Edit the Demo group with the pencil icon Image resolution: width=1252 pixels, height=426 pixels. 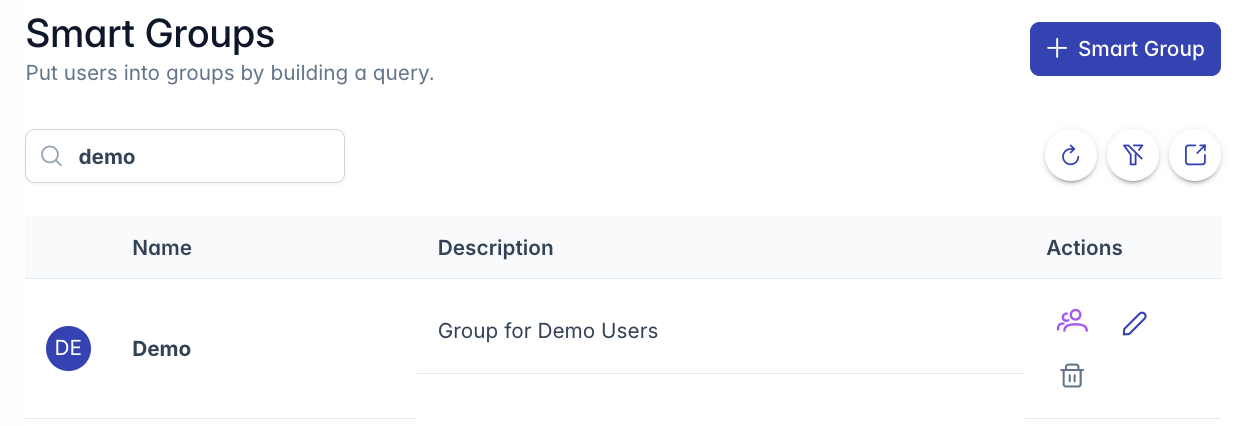(1134, 323)
